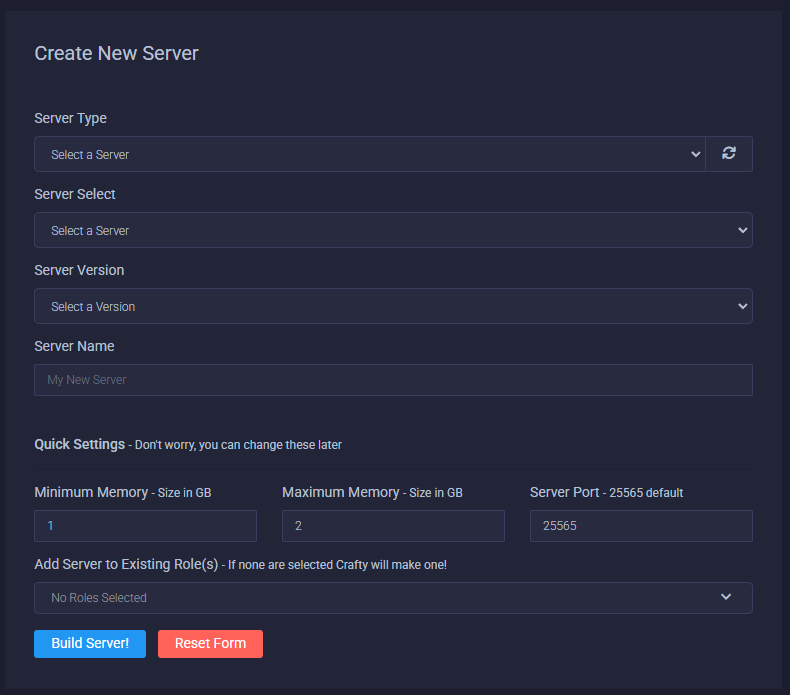Click the Server Name input field
The width and height of the screenshot is (790, 695).
393,380
